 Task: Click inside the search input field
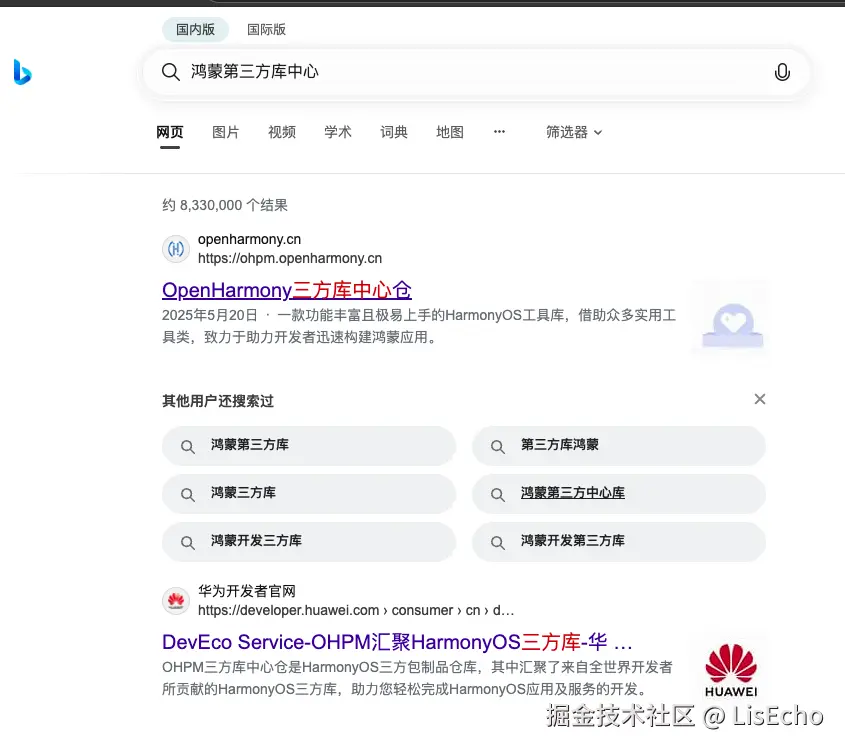450,72
